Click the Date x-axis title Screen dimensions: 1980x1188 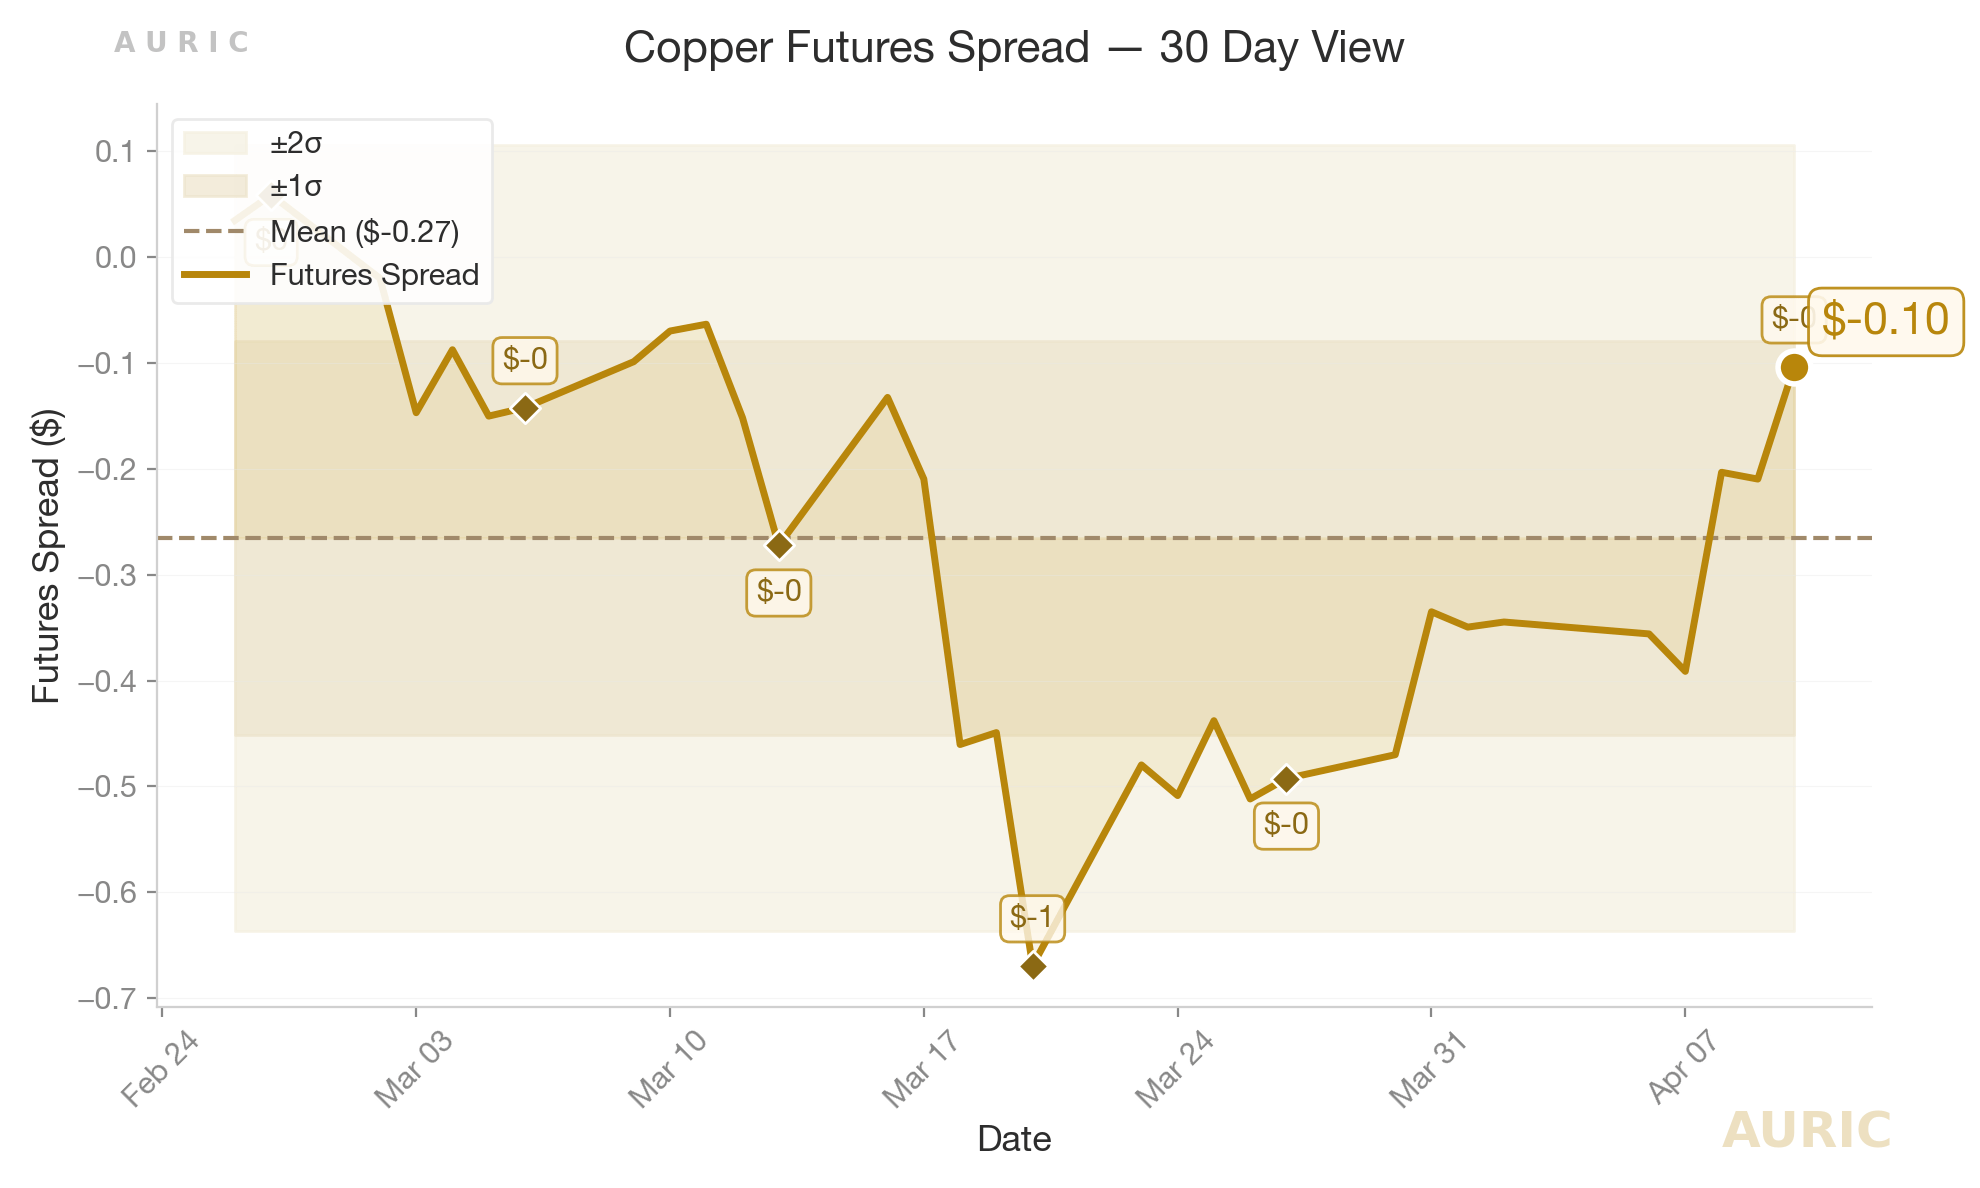click(x=1014, y=1139)
